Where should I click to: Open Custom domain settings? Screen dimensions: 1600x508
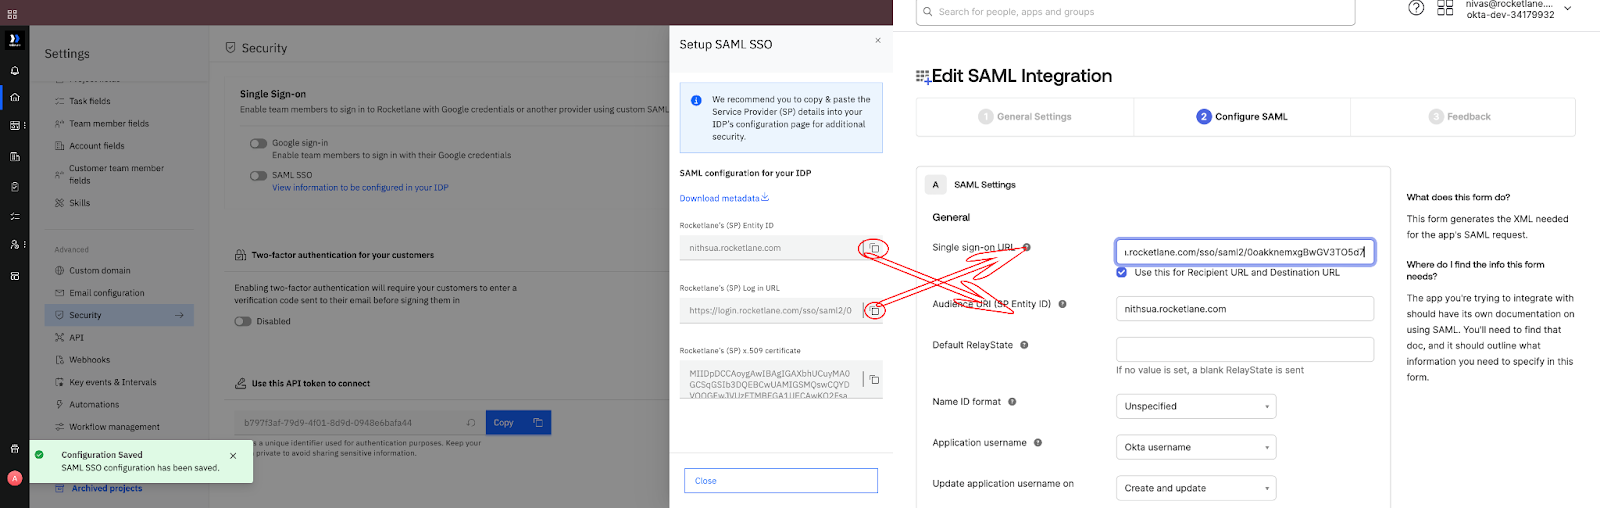pyautogui.click(x=100, y=271)
